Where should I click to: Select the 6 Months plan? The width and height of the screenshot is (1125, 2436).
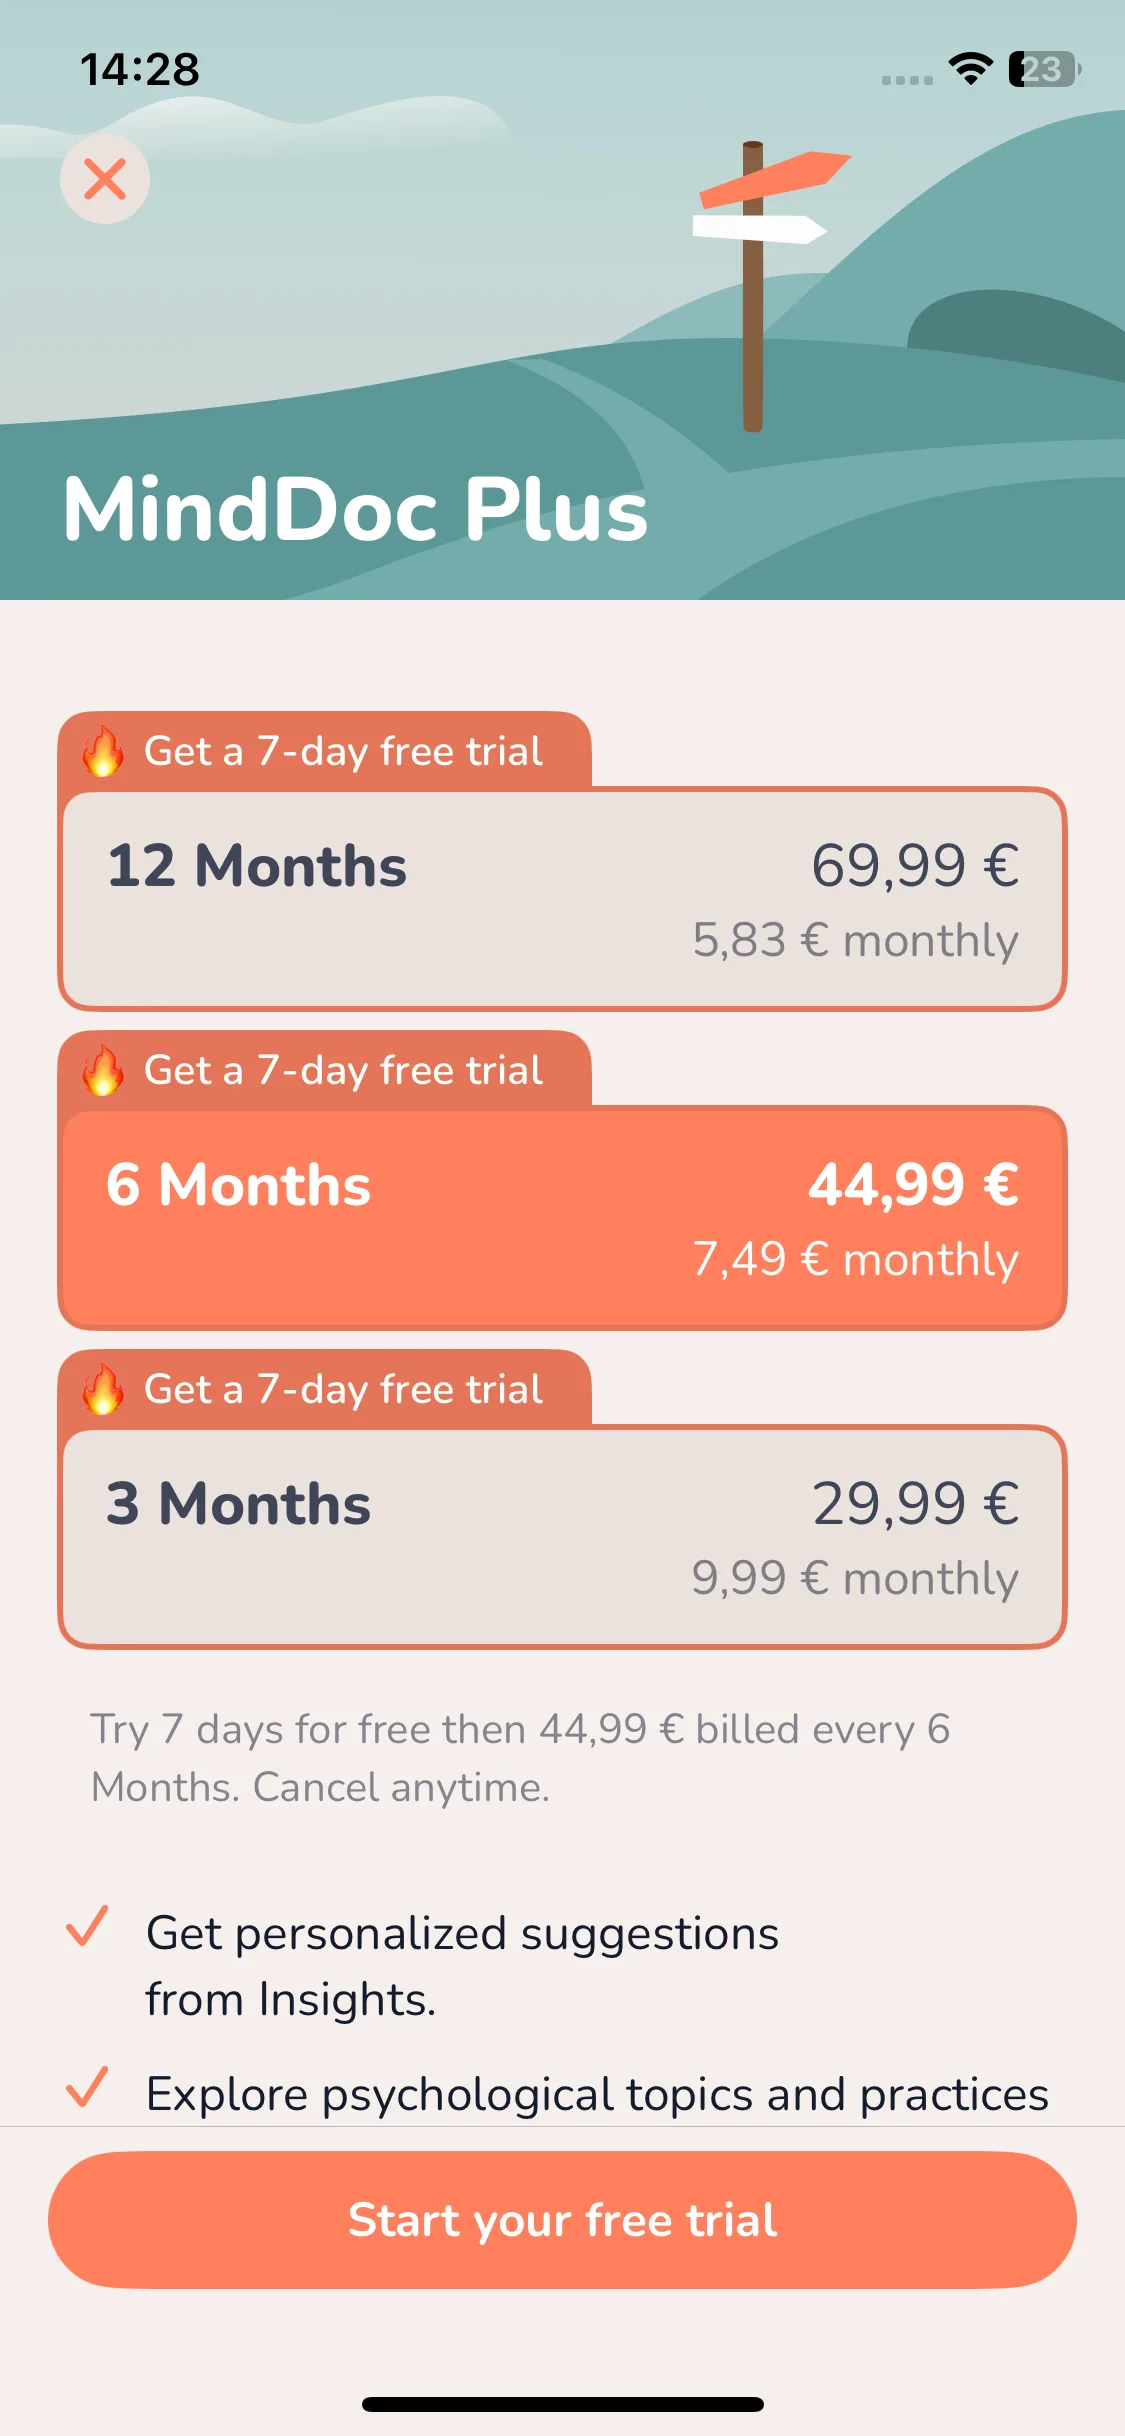point(562,1218)
